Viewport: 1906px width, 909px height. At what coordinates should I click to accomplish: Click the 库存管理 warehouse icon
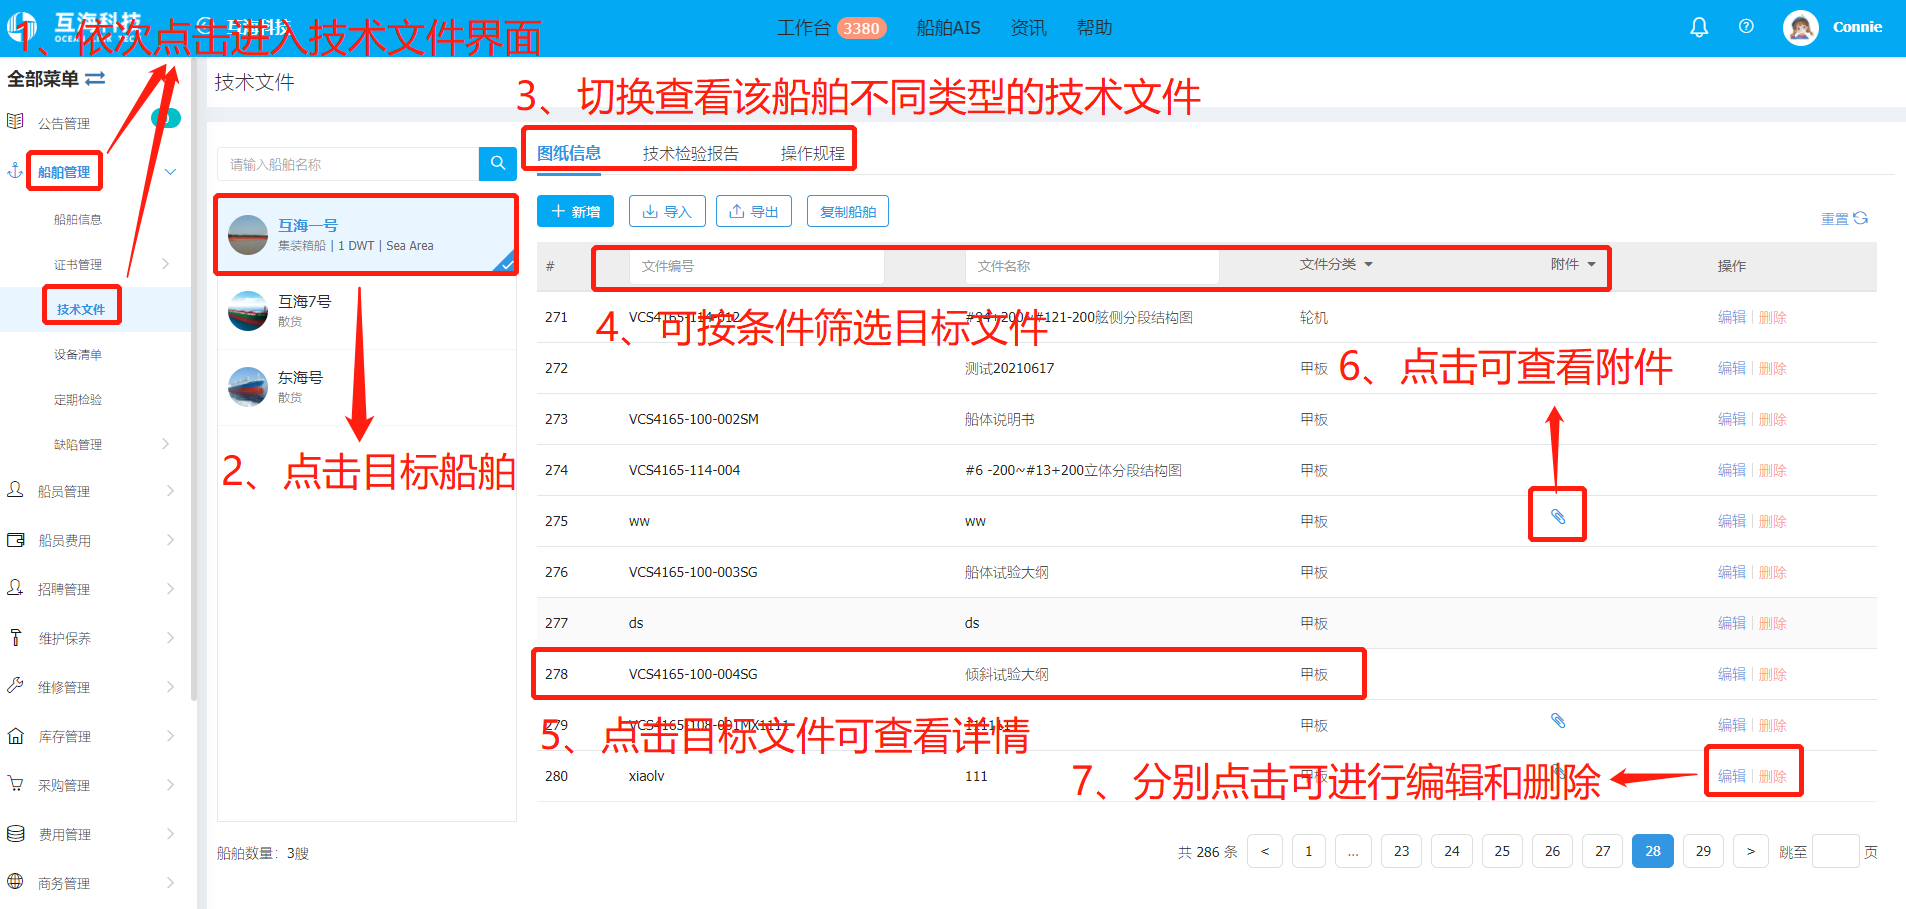15,735
